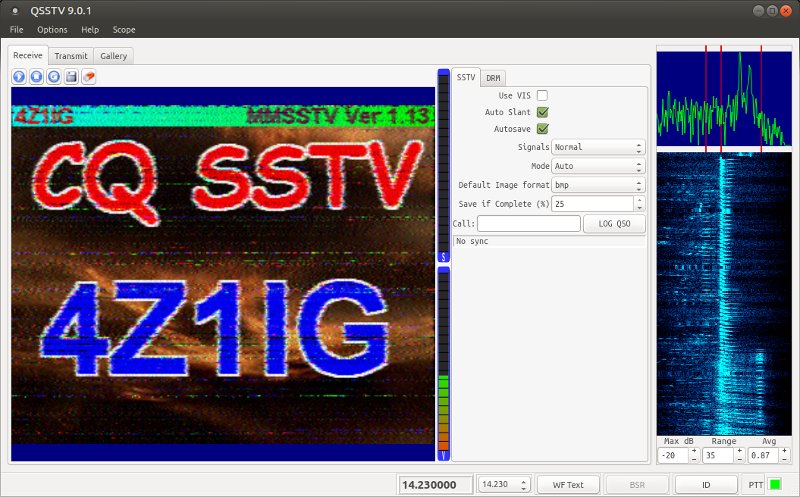Click the Avg value field showing 0.87
The height and width of the screenshot is (497, 800).
pyautogui.click(x=763, y=455)
